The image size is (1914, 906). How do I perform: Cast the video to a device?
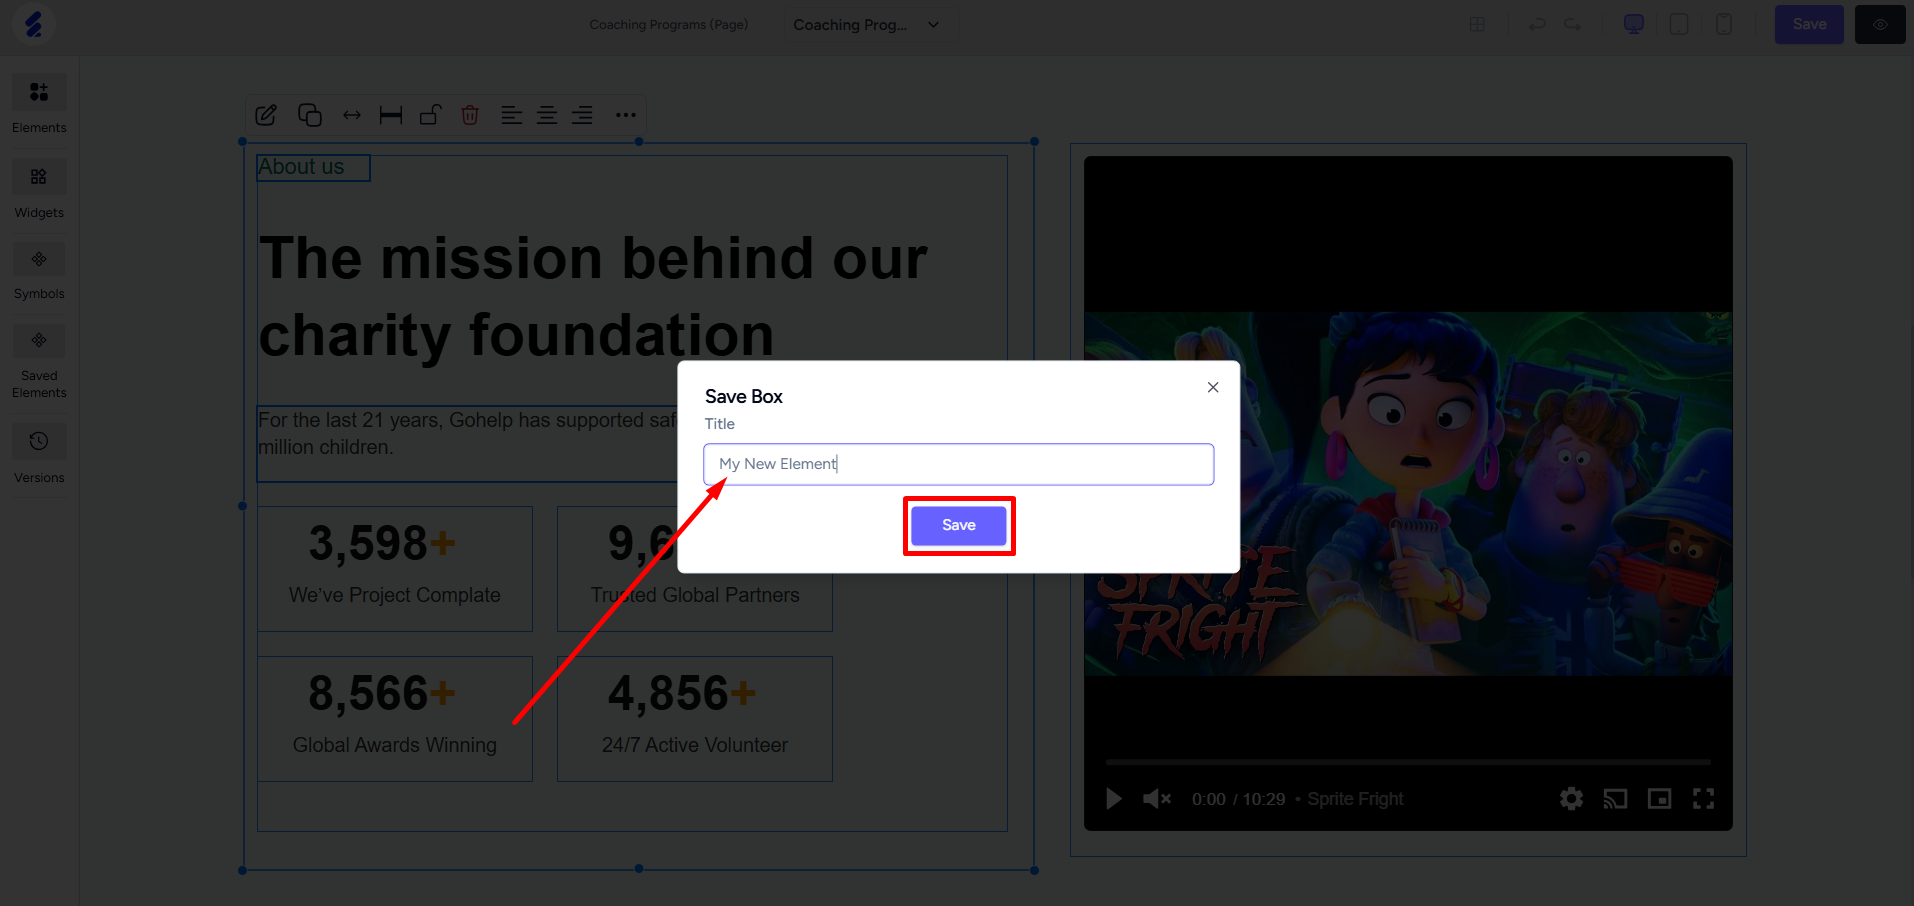tap(1615, 799)
